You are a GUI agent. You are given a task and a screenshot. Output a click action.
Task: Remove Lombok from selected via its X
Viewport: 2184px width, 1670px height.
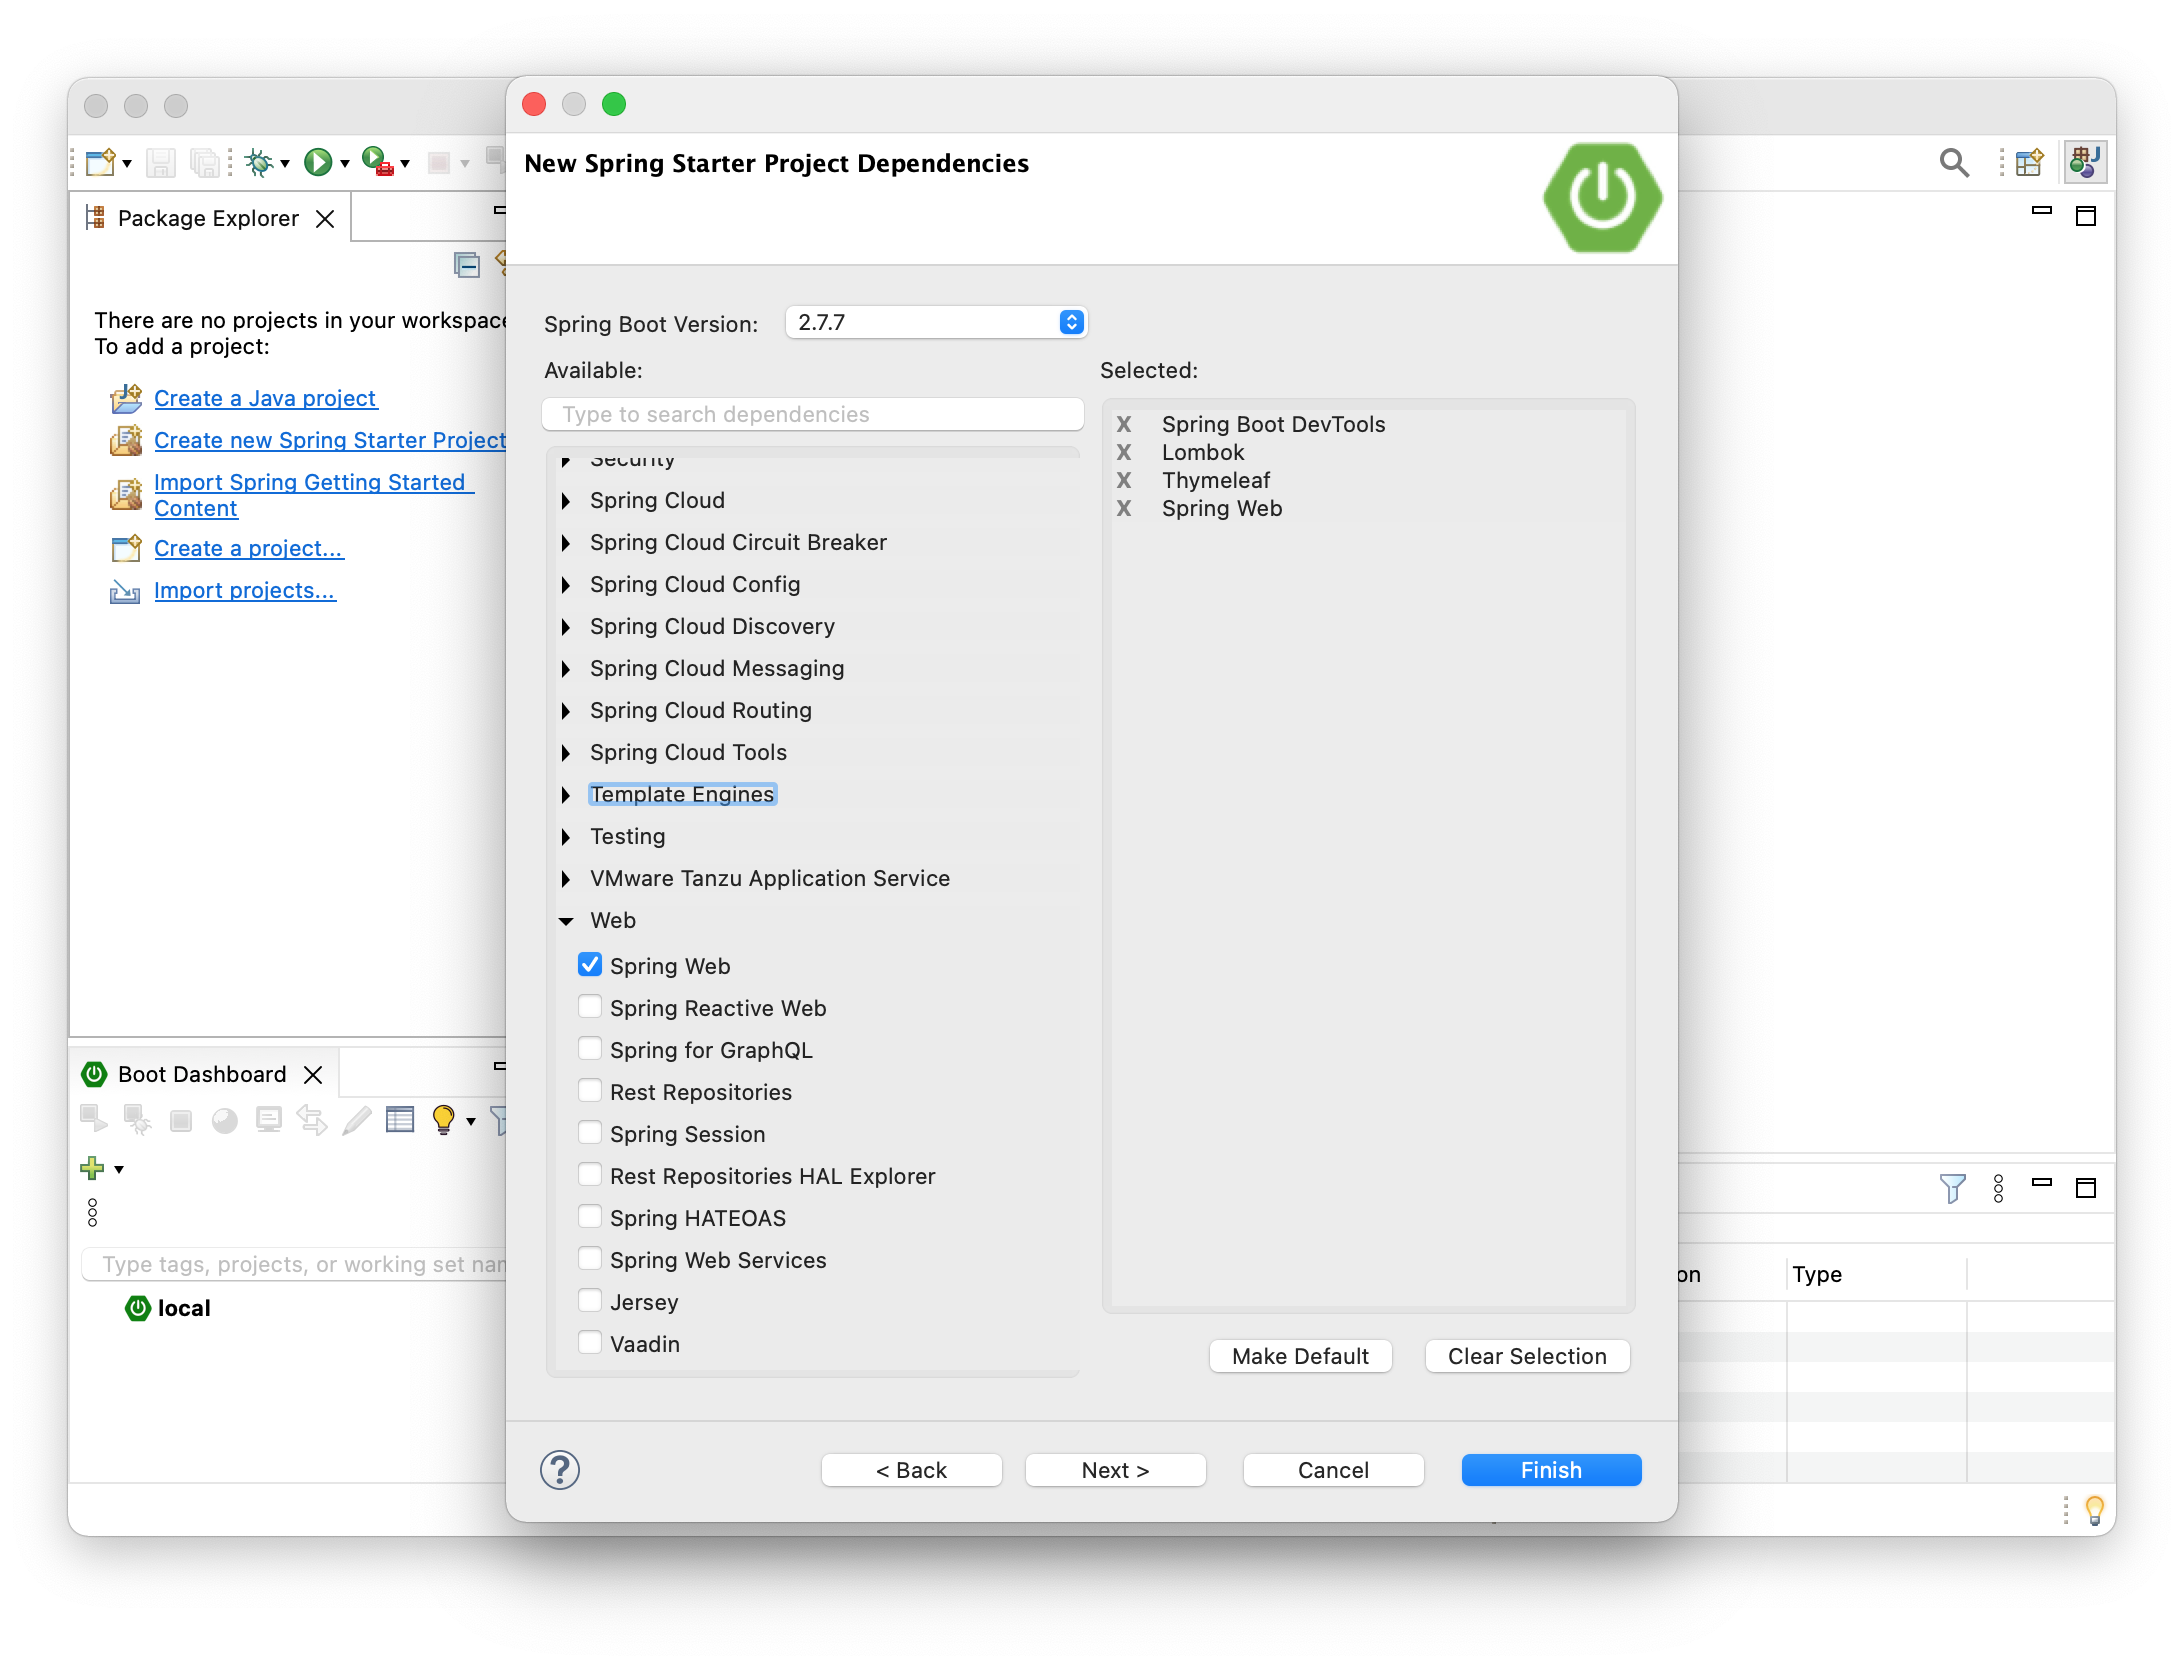point(1124,452)
